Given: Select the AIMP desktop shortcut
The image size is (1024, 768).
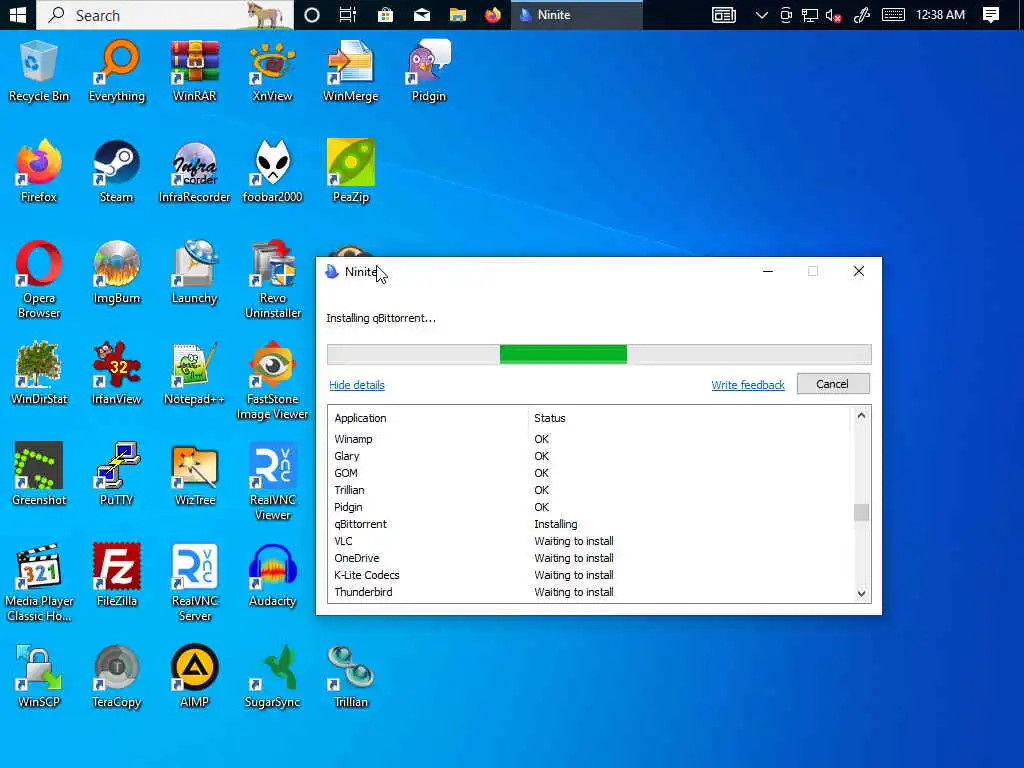Looking at the screenshot, I should (x=195, y=677).
